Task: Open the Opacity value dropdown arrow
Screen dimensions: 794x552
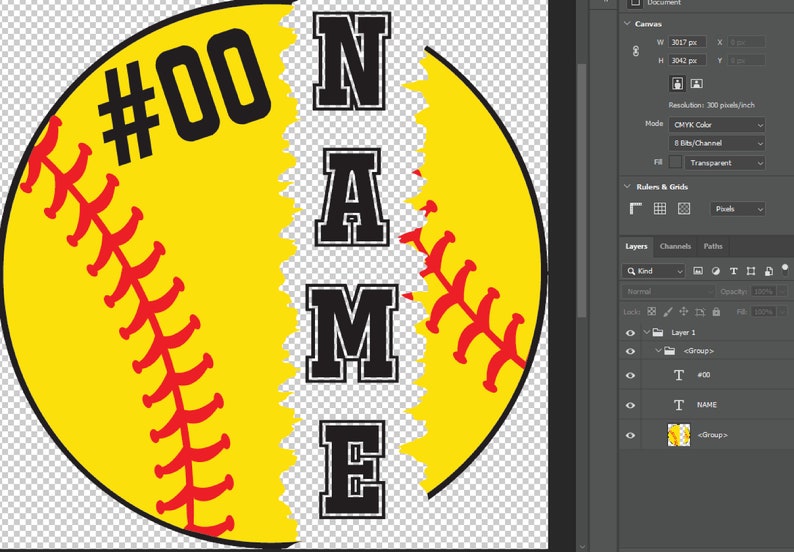Action: [x=783, y=291]
